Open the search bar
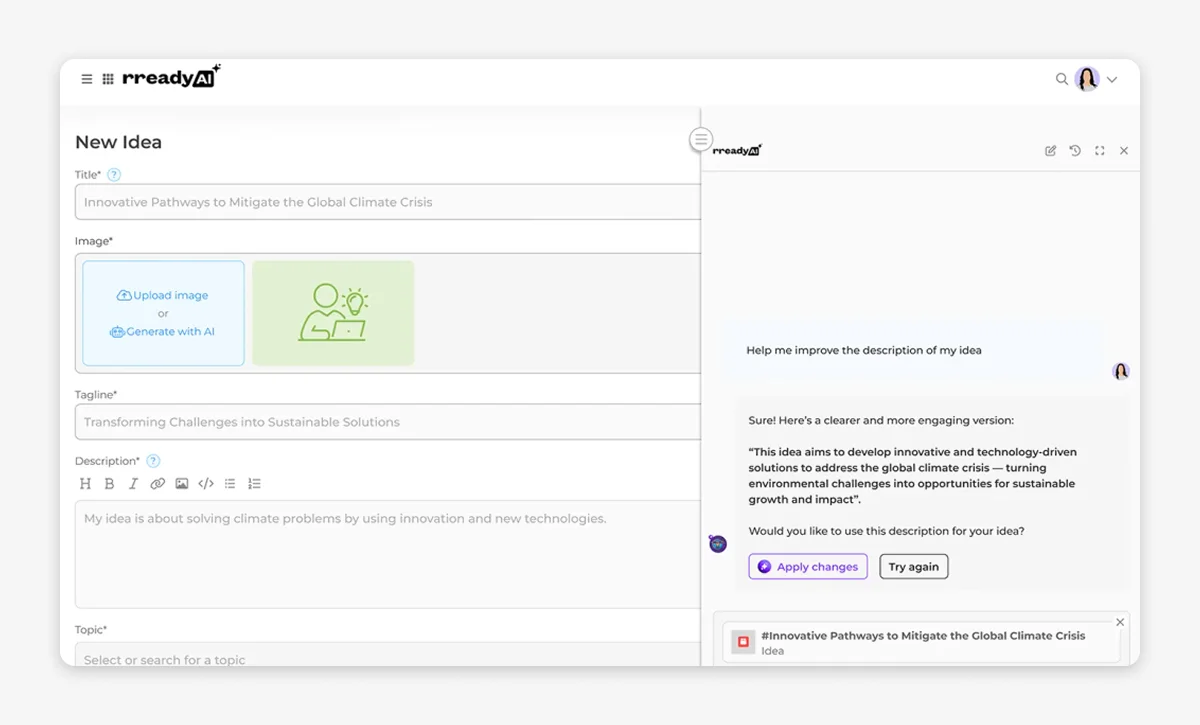1200x725 pixels. point(1062,78)
